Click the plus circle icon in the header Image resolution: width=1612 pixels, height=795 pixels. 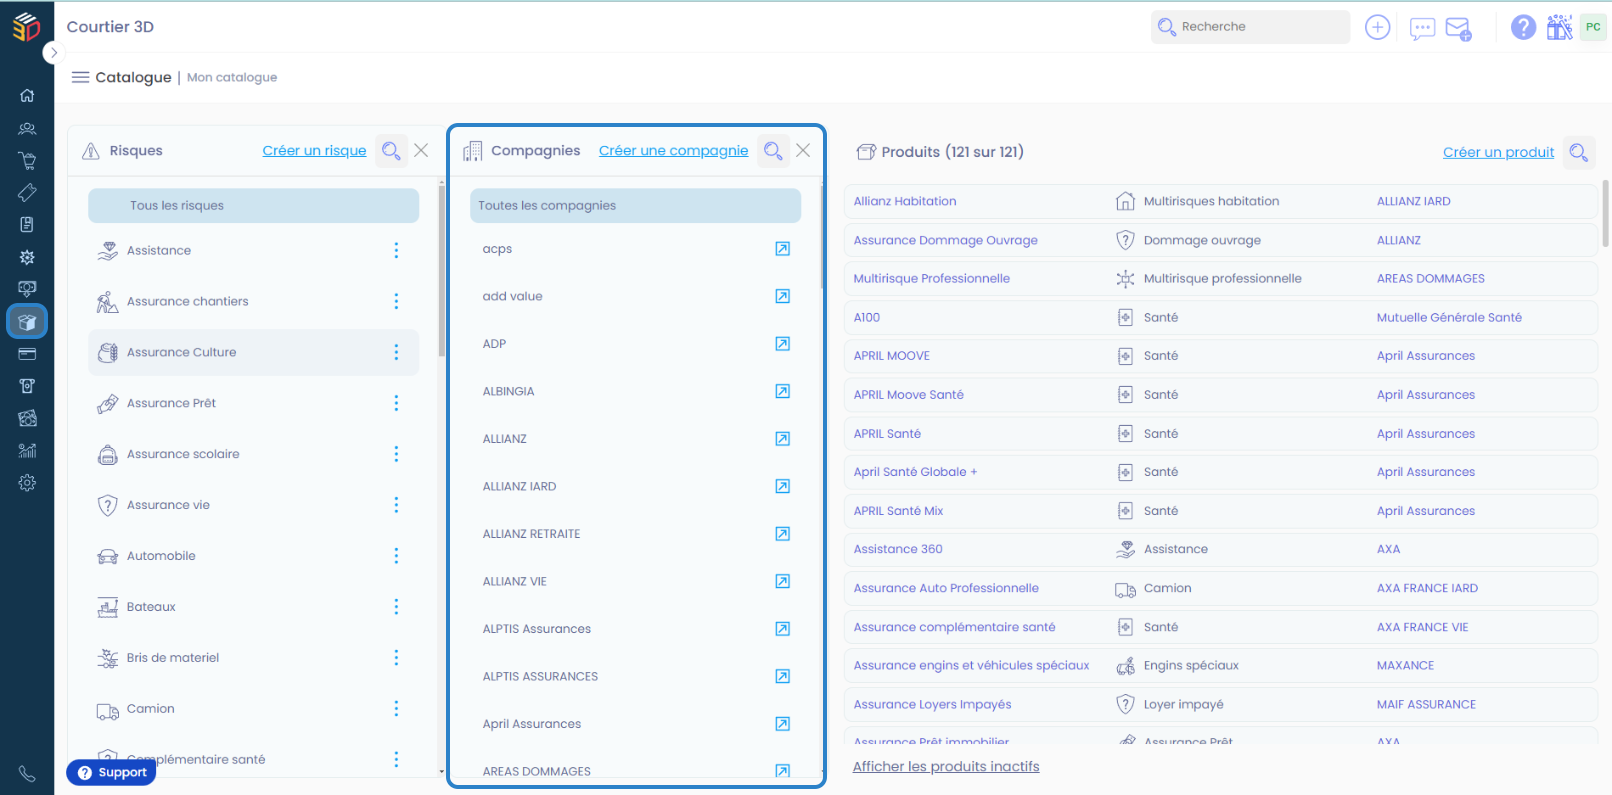(1378, 27)
